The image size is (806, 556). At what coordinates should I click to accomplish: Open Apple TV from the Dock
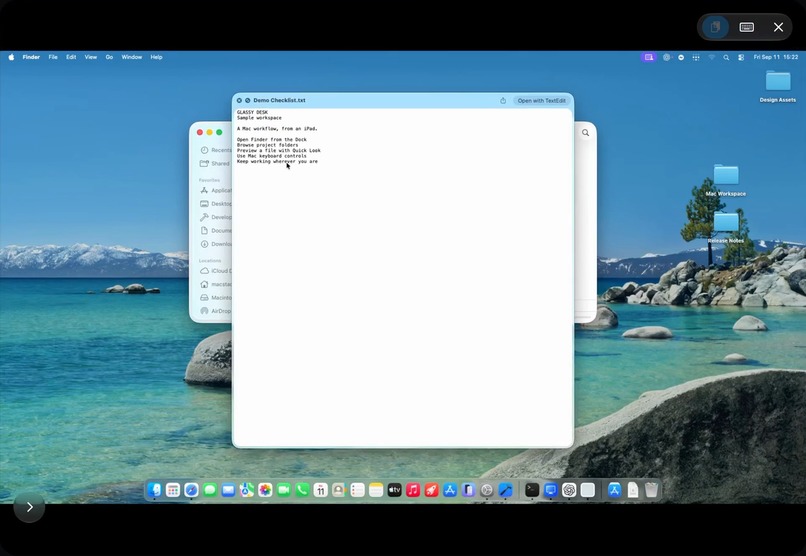click(x=394, y=490)
